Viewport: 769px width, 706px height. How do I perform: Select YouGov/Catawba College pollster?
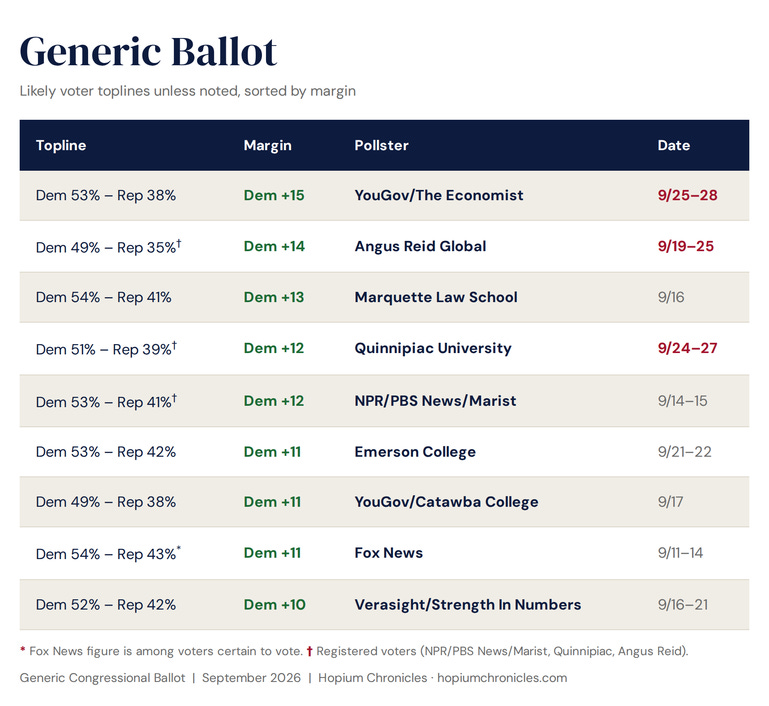click(446, 502)
